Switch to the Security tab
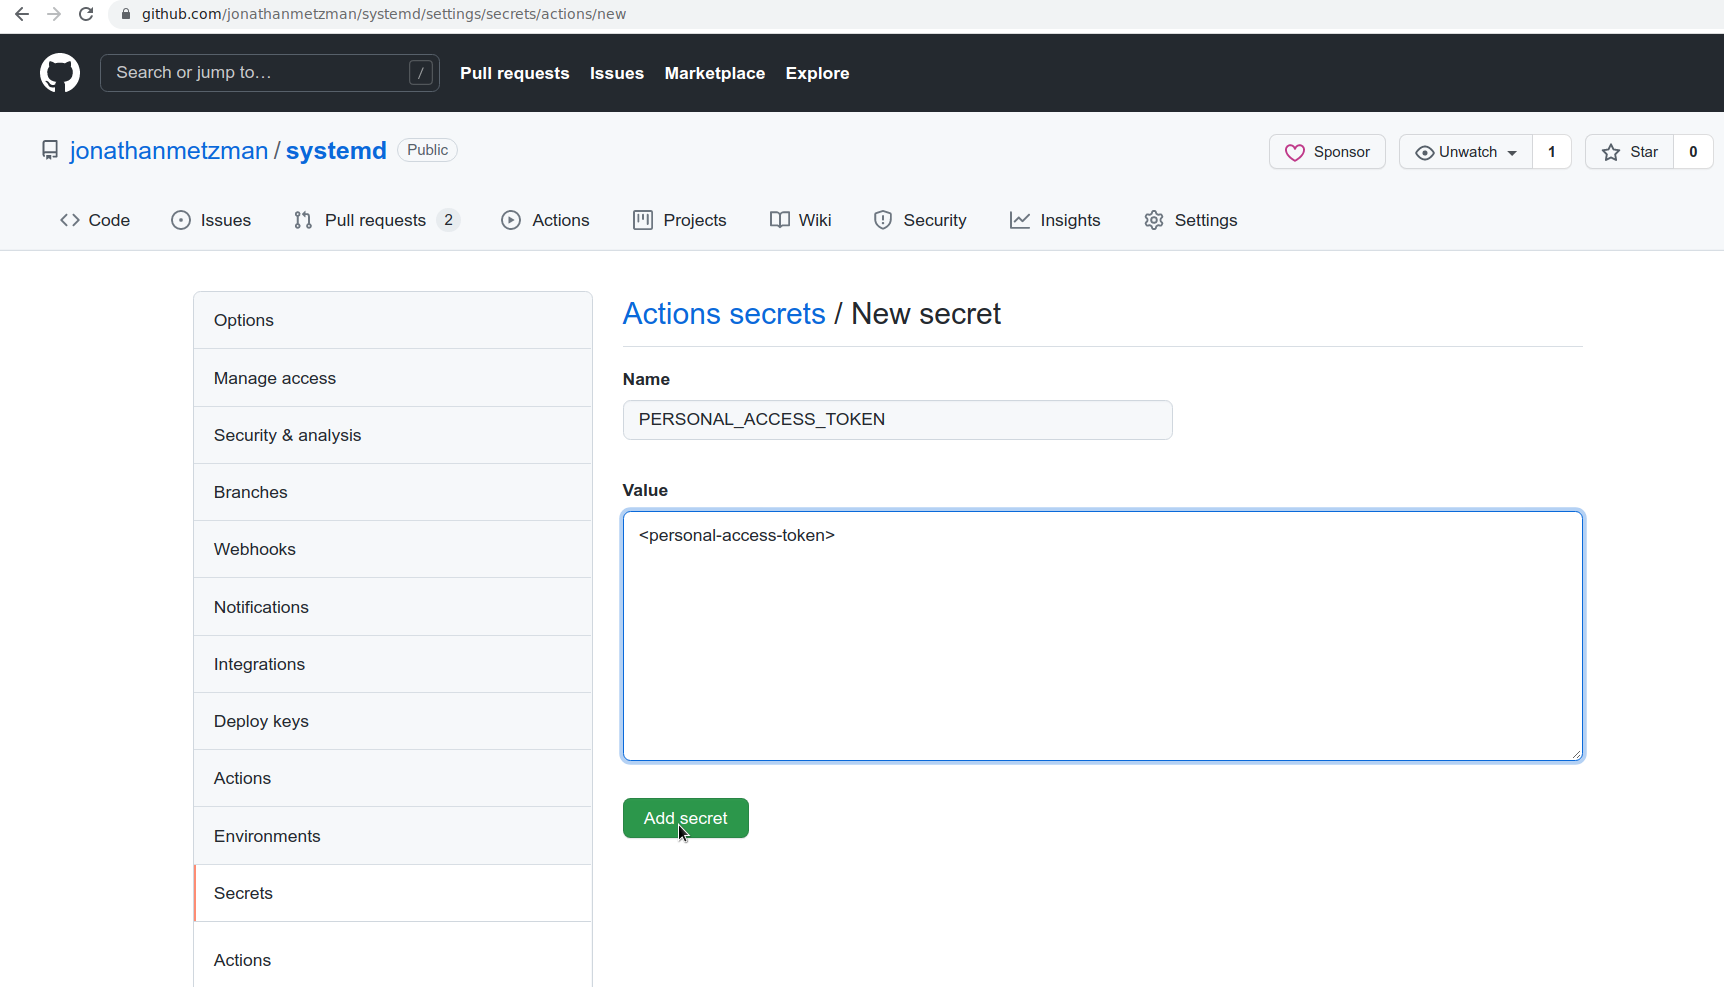Viewport: 1724px width, 987px height. tap(920, 220)
